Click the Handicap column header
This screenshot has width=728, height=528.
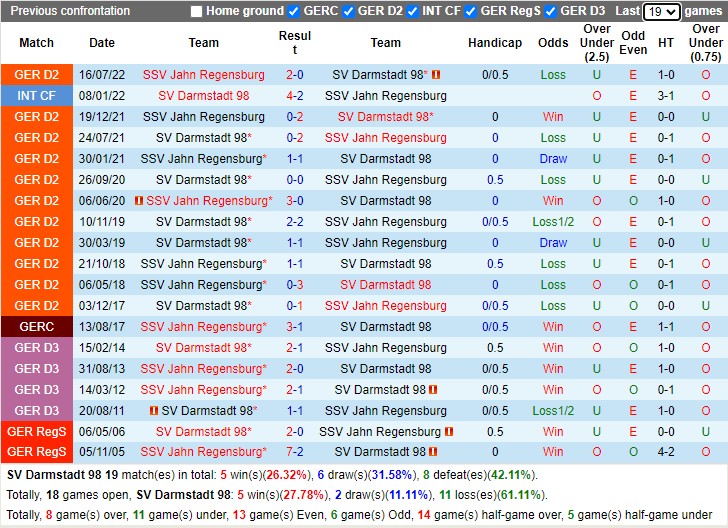pos(495,43)
